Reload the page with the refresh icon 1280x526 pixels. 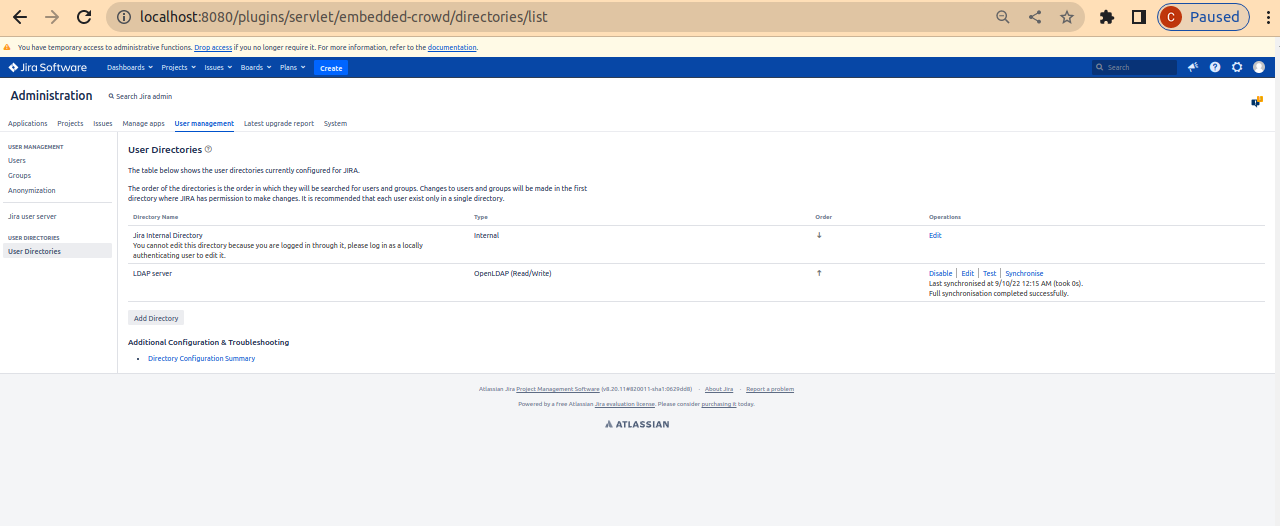[x=84, y=17]
